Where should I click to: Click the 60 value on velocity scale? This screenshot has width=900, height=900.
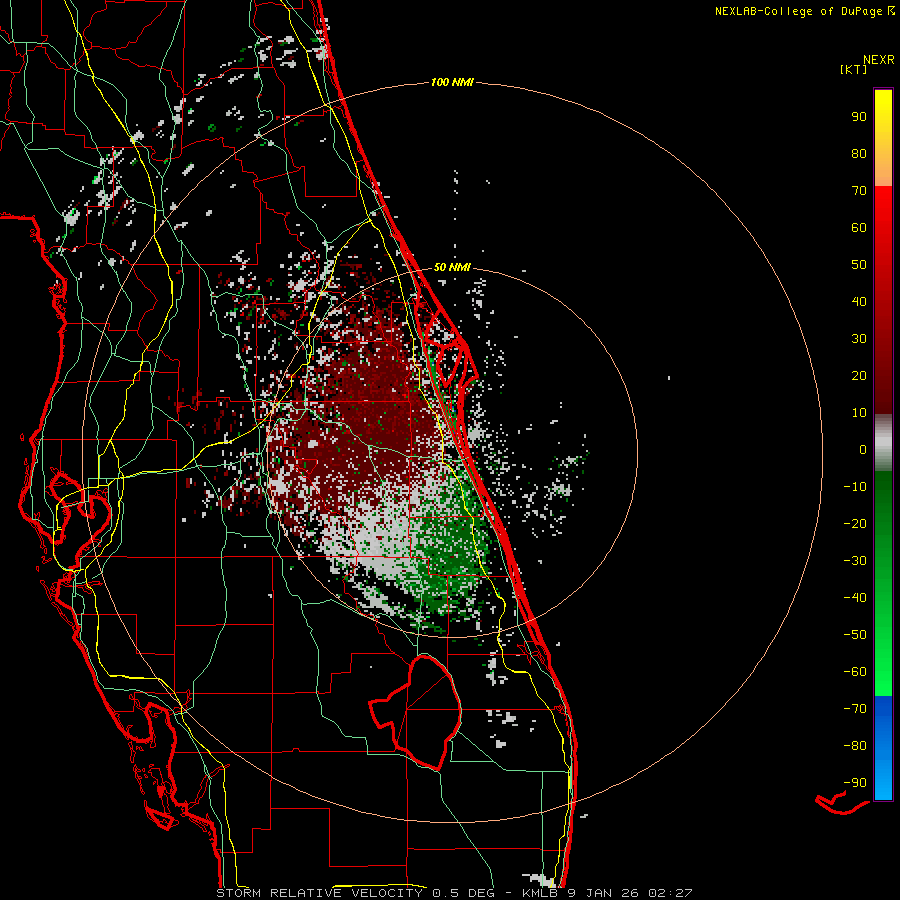[859, 227]
